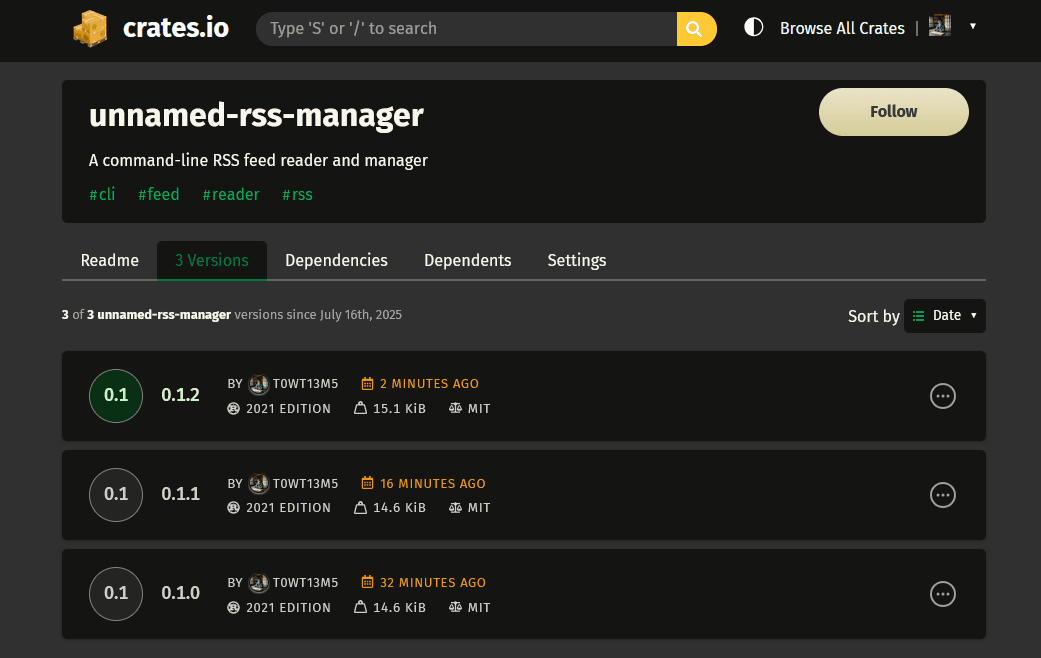Click the yellow search magnifier button
The height and width of the screenshot is (658, 1041).
[696, 29]
